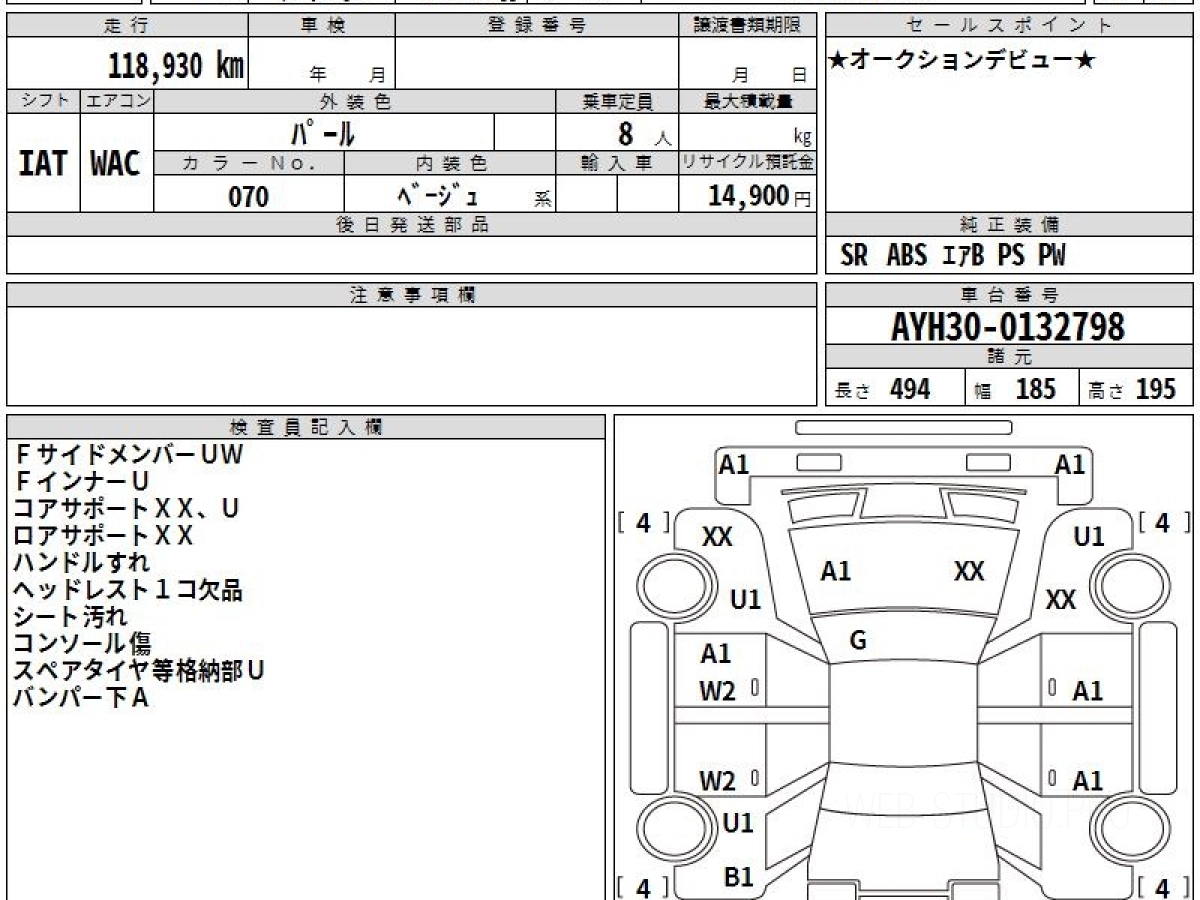
Task: Click the ★オークションデビュー★ sales point text
Action: (x=963, y=61)
